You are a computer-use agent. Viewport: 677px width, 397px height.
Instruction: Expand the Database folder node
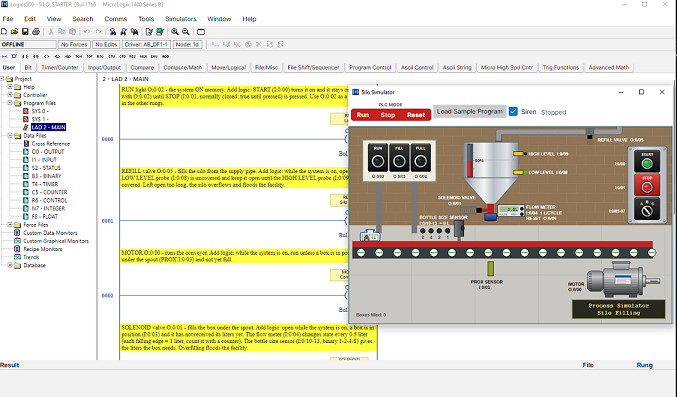coord(10,265)
